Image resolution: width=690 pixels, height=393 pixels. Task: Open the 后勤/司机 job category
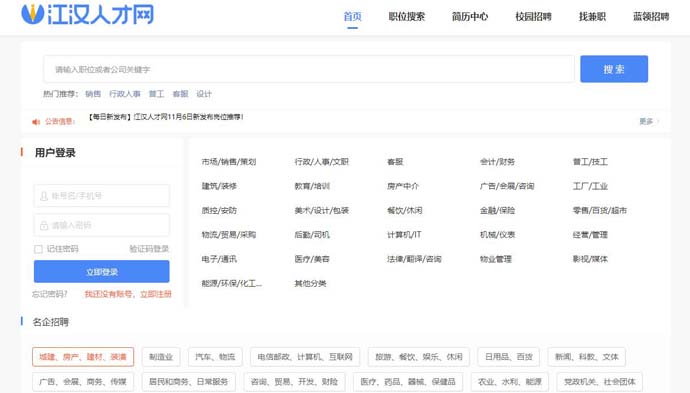312,235
